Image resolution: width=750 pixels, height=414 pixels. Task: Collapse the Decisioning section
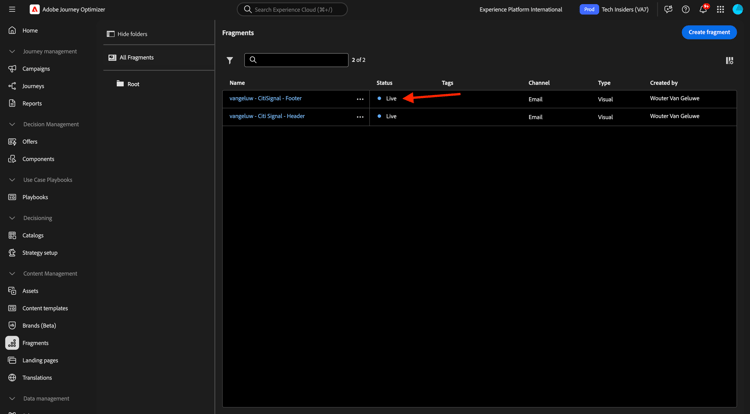tap(12, 218)
